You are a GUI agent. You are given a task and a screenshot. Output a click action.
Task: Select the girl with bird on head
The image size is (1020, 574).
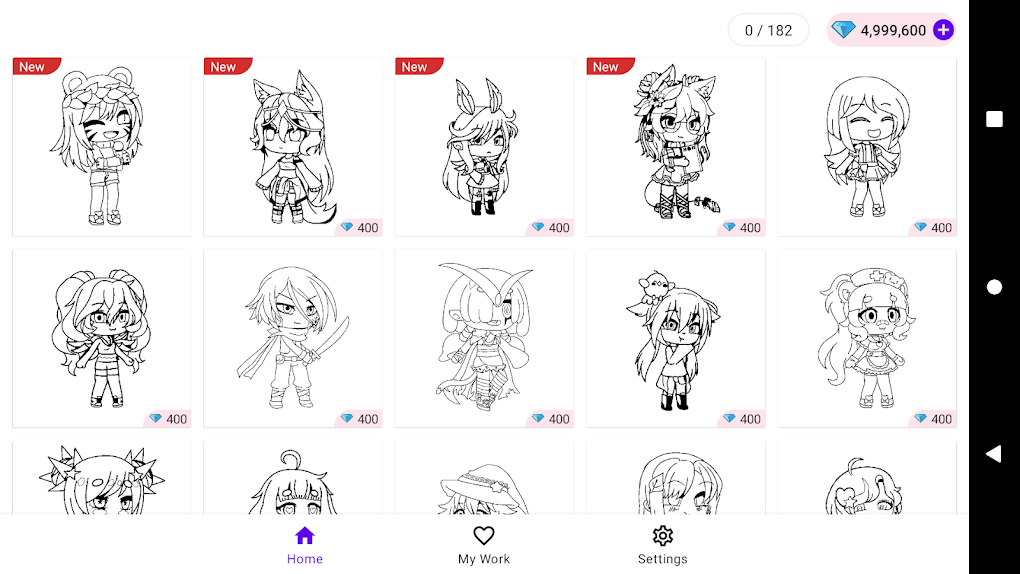(x=676, y=338)
